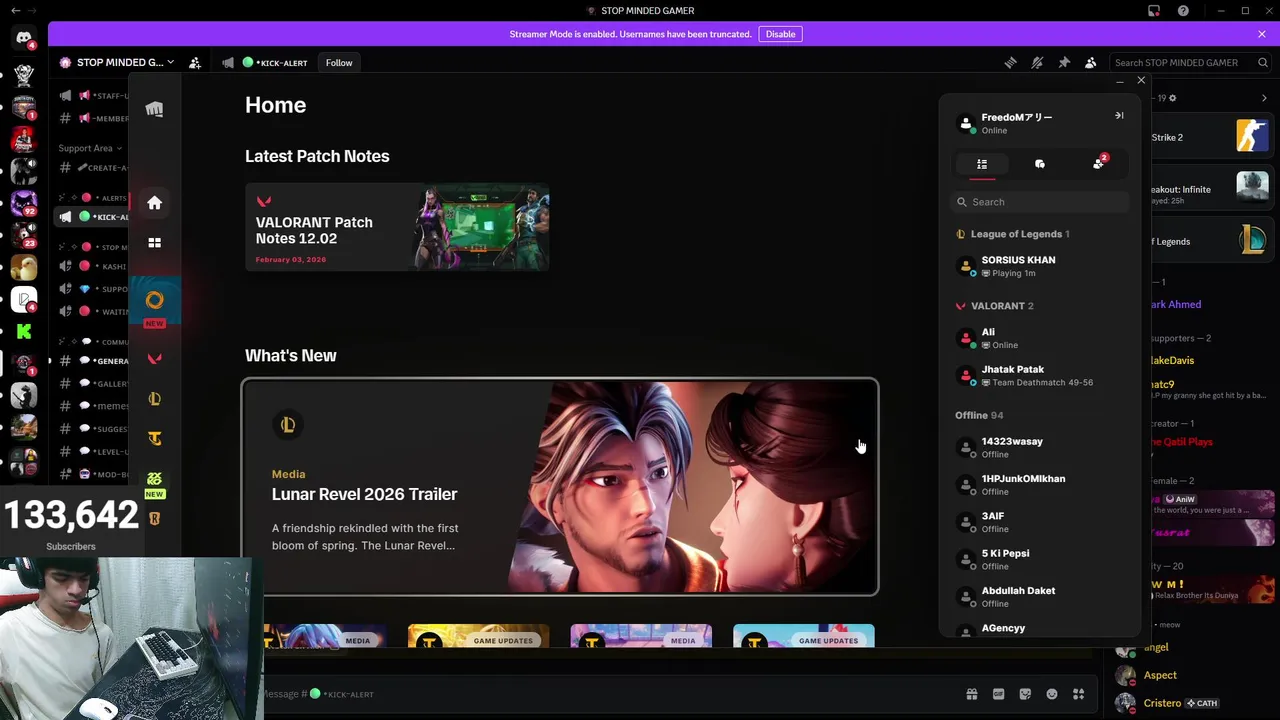This screenshot has width=1280, height=720.
Task: Select League of Legends icon in Riot sidebar
Action: pyautogui.click(x=154, y=399)
